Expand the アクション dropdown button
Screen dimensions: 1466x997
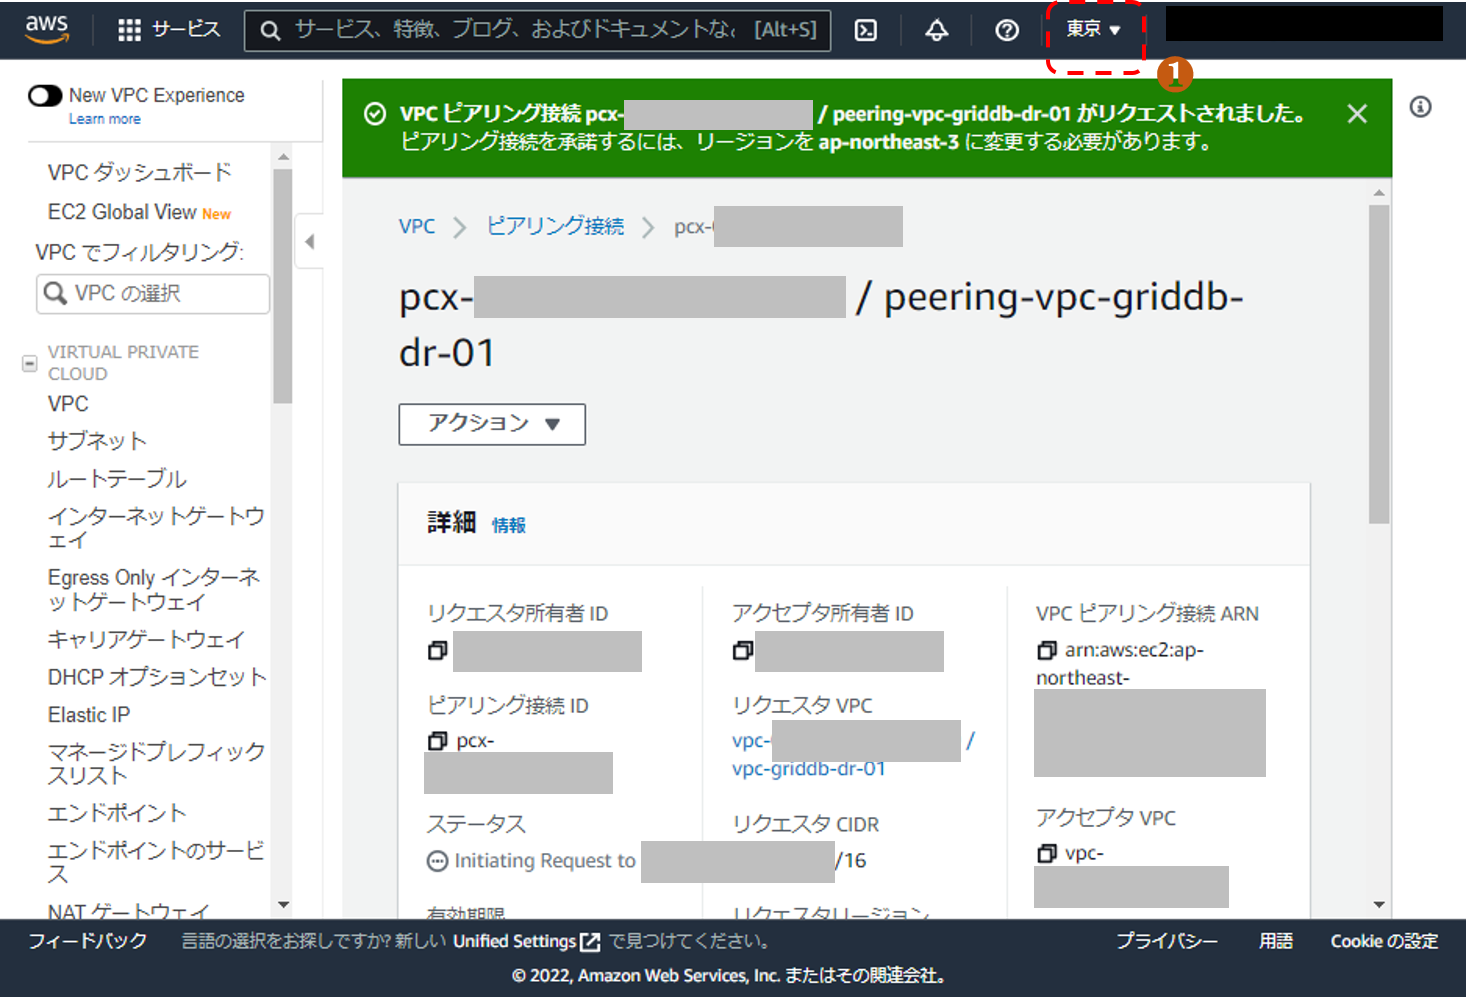[x=492, y=424]
